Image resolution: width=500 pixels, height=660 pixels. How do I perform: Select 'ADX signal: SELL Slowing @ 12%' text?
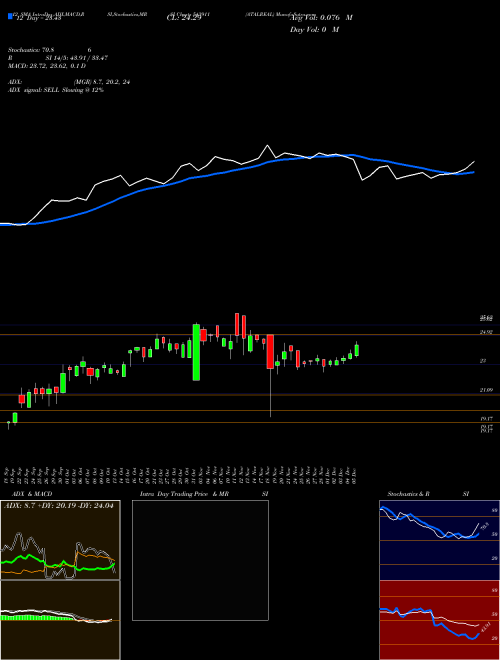[56, 90]
